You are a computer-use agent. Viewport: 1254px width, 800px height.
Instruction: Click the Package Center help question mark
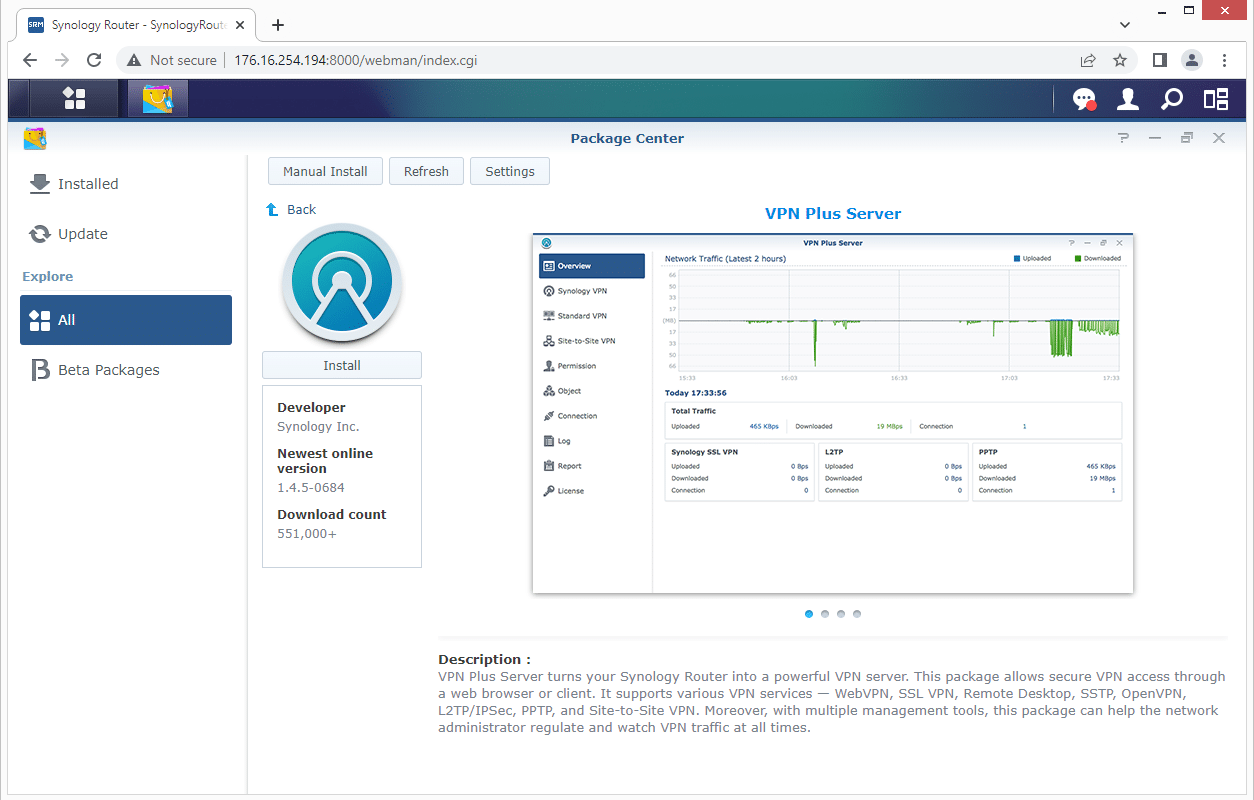1124,138
